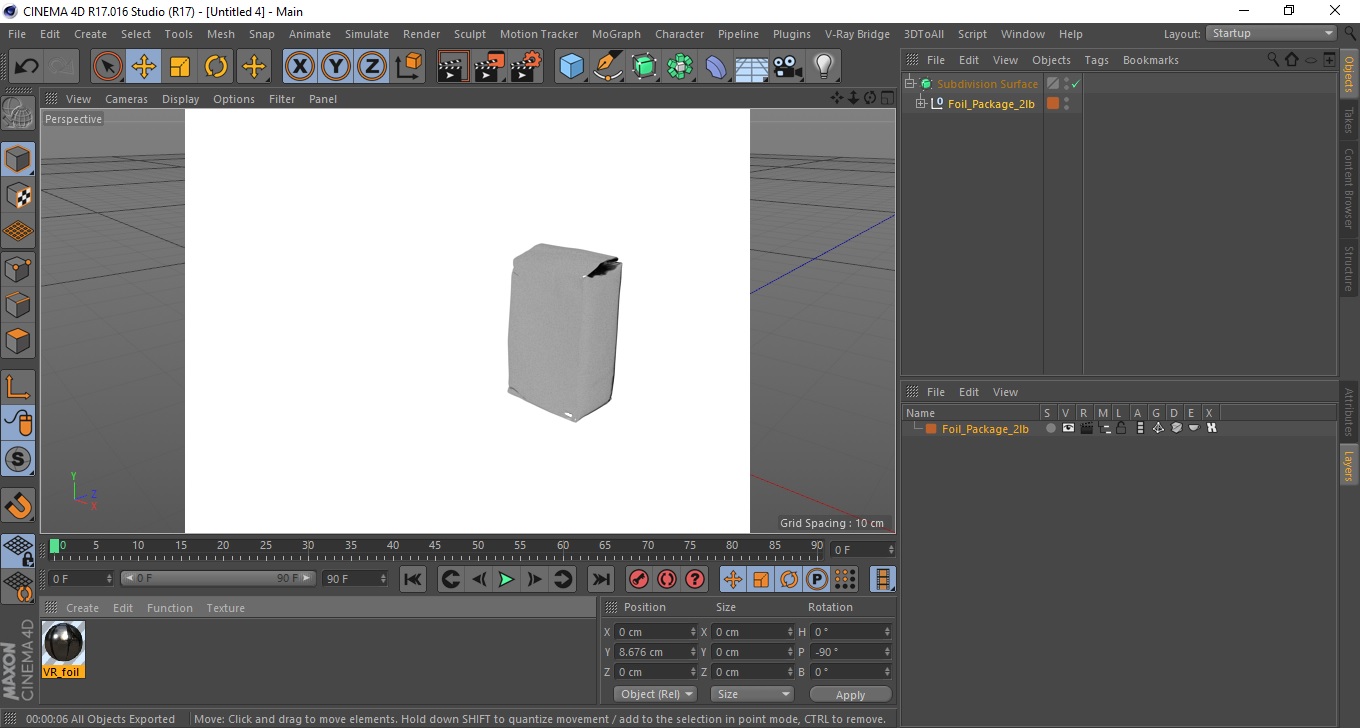Toggle Foil_Package_2lb layer lock icon
1360x728 pixels.
coord(1121,428)
